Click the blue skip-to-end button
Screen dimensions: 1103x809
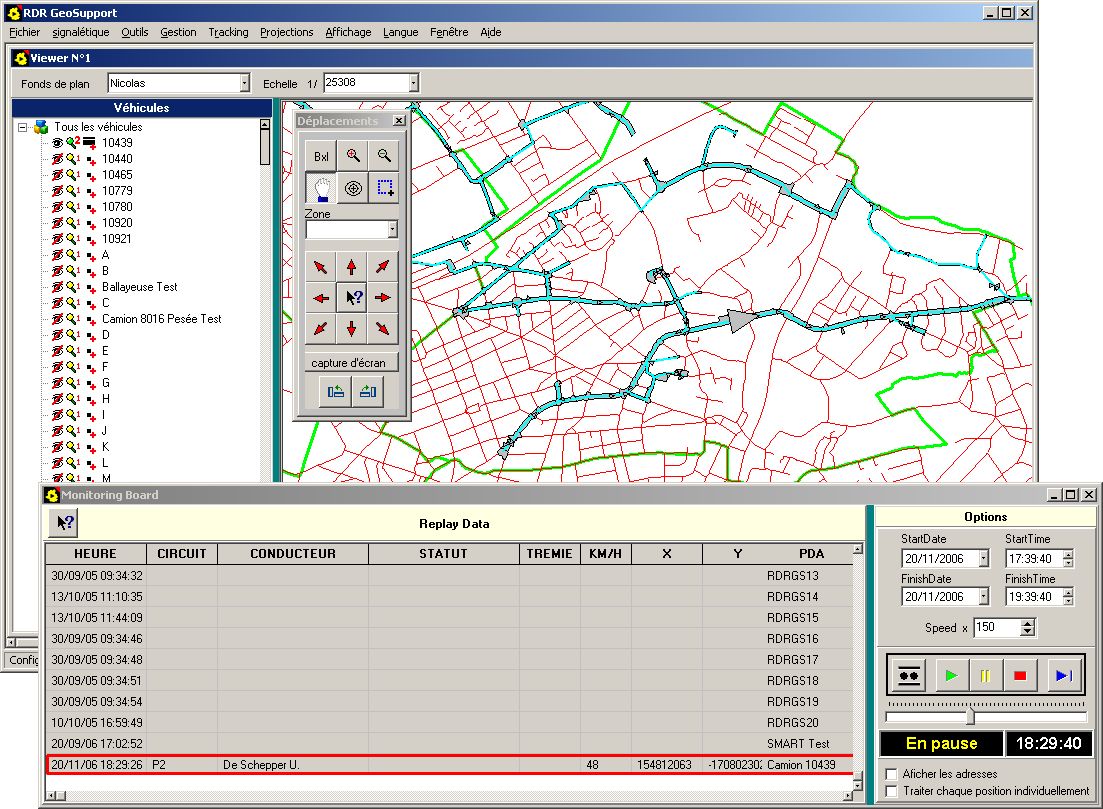pos(1064,676)
